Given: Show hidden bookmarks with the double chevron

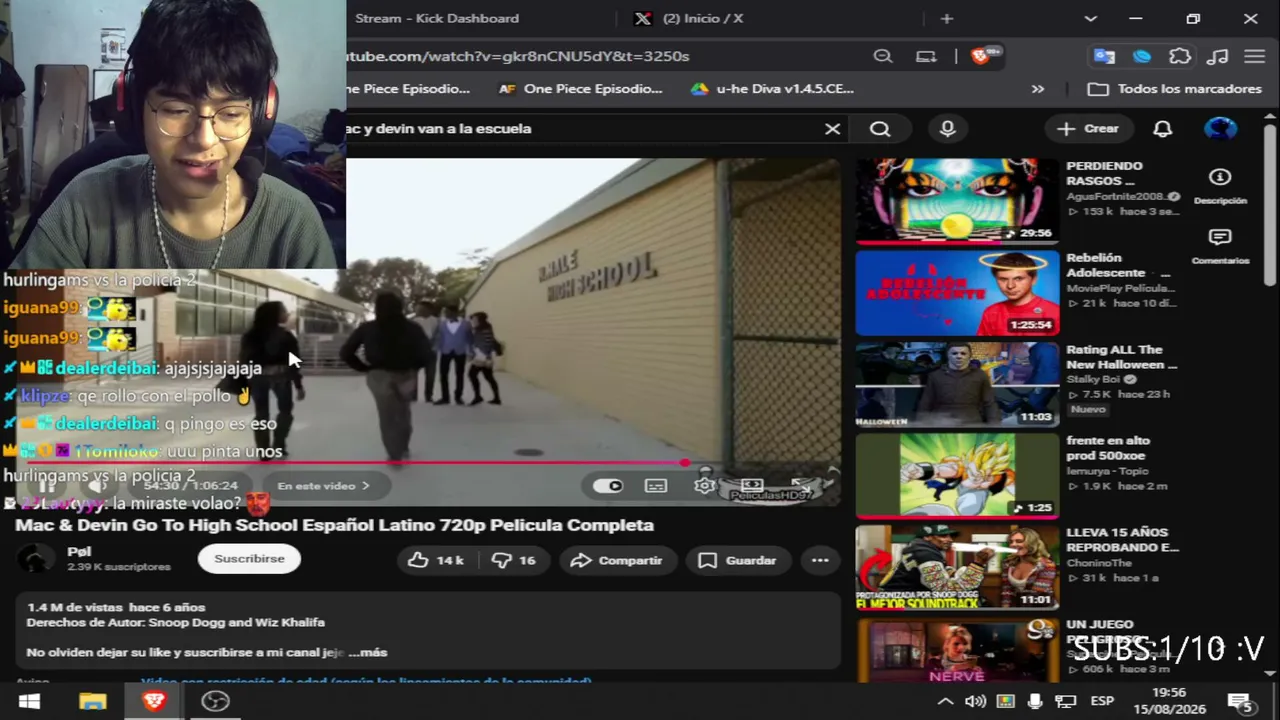Looking at the screenshot, I should (1038, 89).
